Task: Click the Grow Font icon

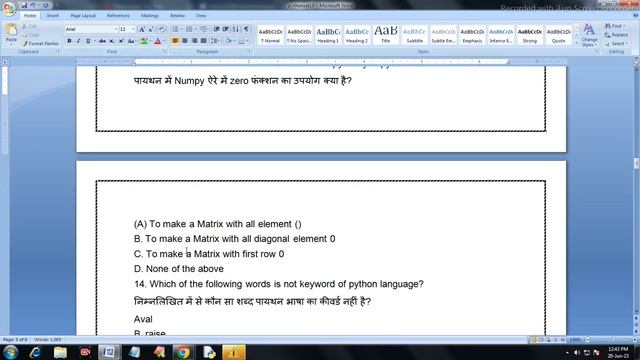Action: point(142,29)
